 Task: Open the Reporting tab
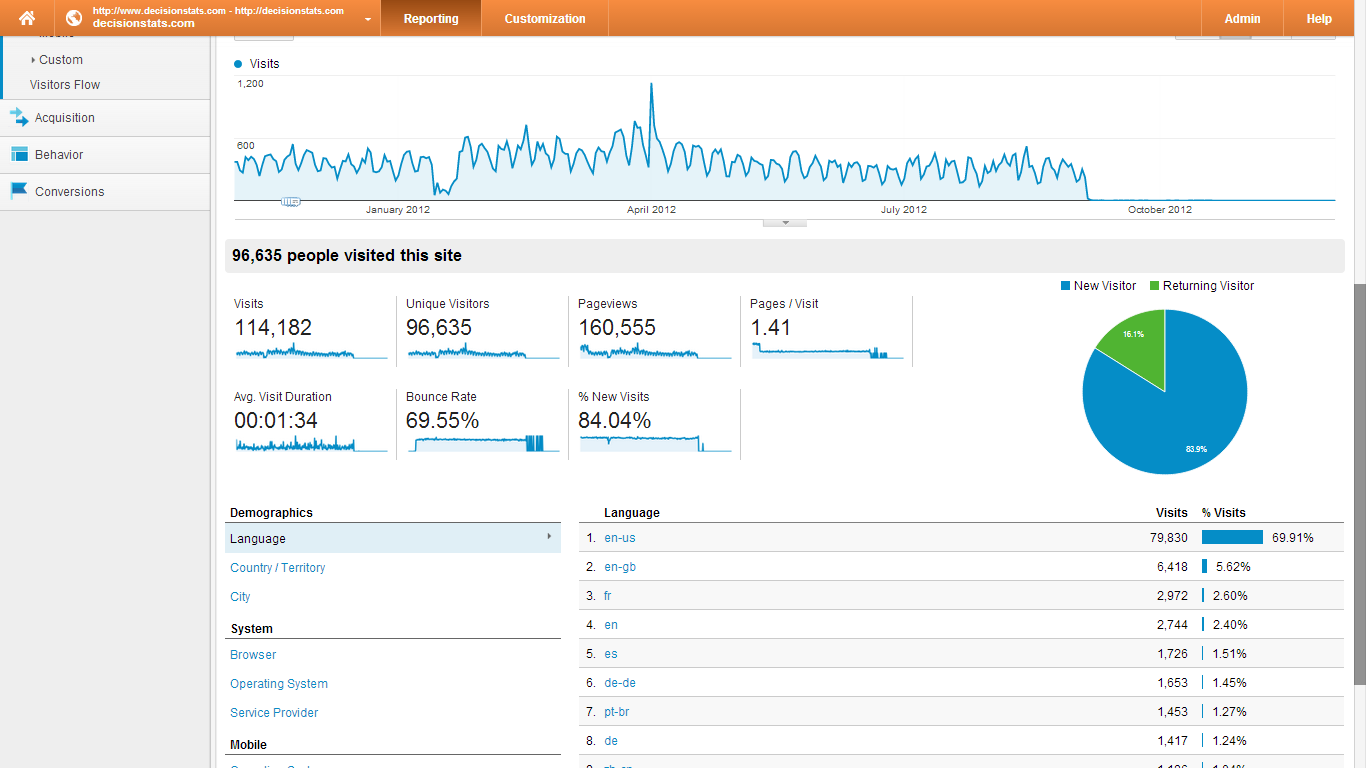tap(431, 19)
